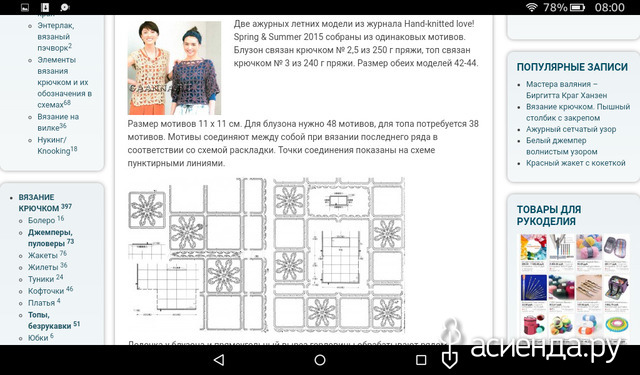Tap the image notification icon in status bar
Screen dimensions: 640x375
click(25, 7)
